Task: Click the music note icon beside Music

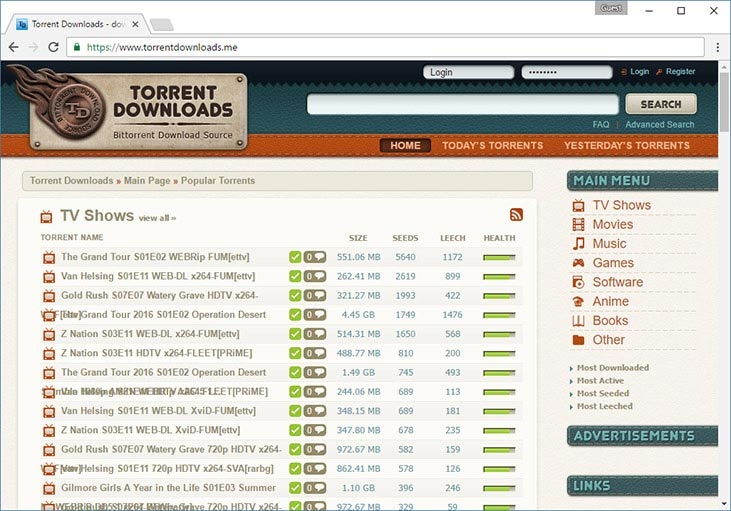Action: tap(579, 243)
